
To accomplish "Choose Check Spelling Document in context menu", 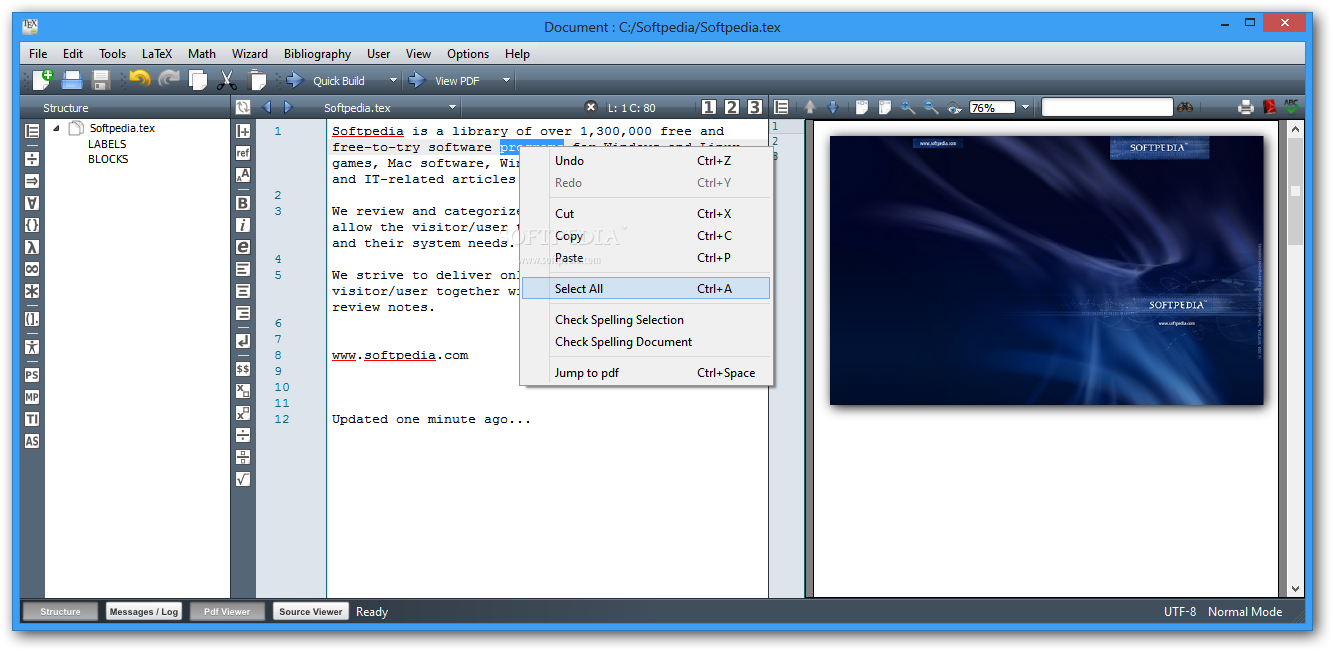I will click(645, 341).
